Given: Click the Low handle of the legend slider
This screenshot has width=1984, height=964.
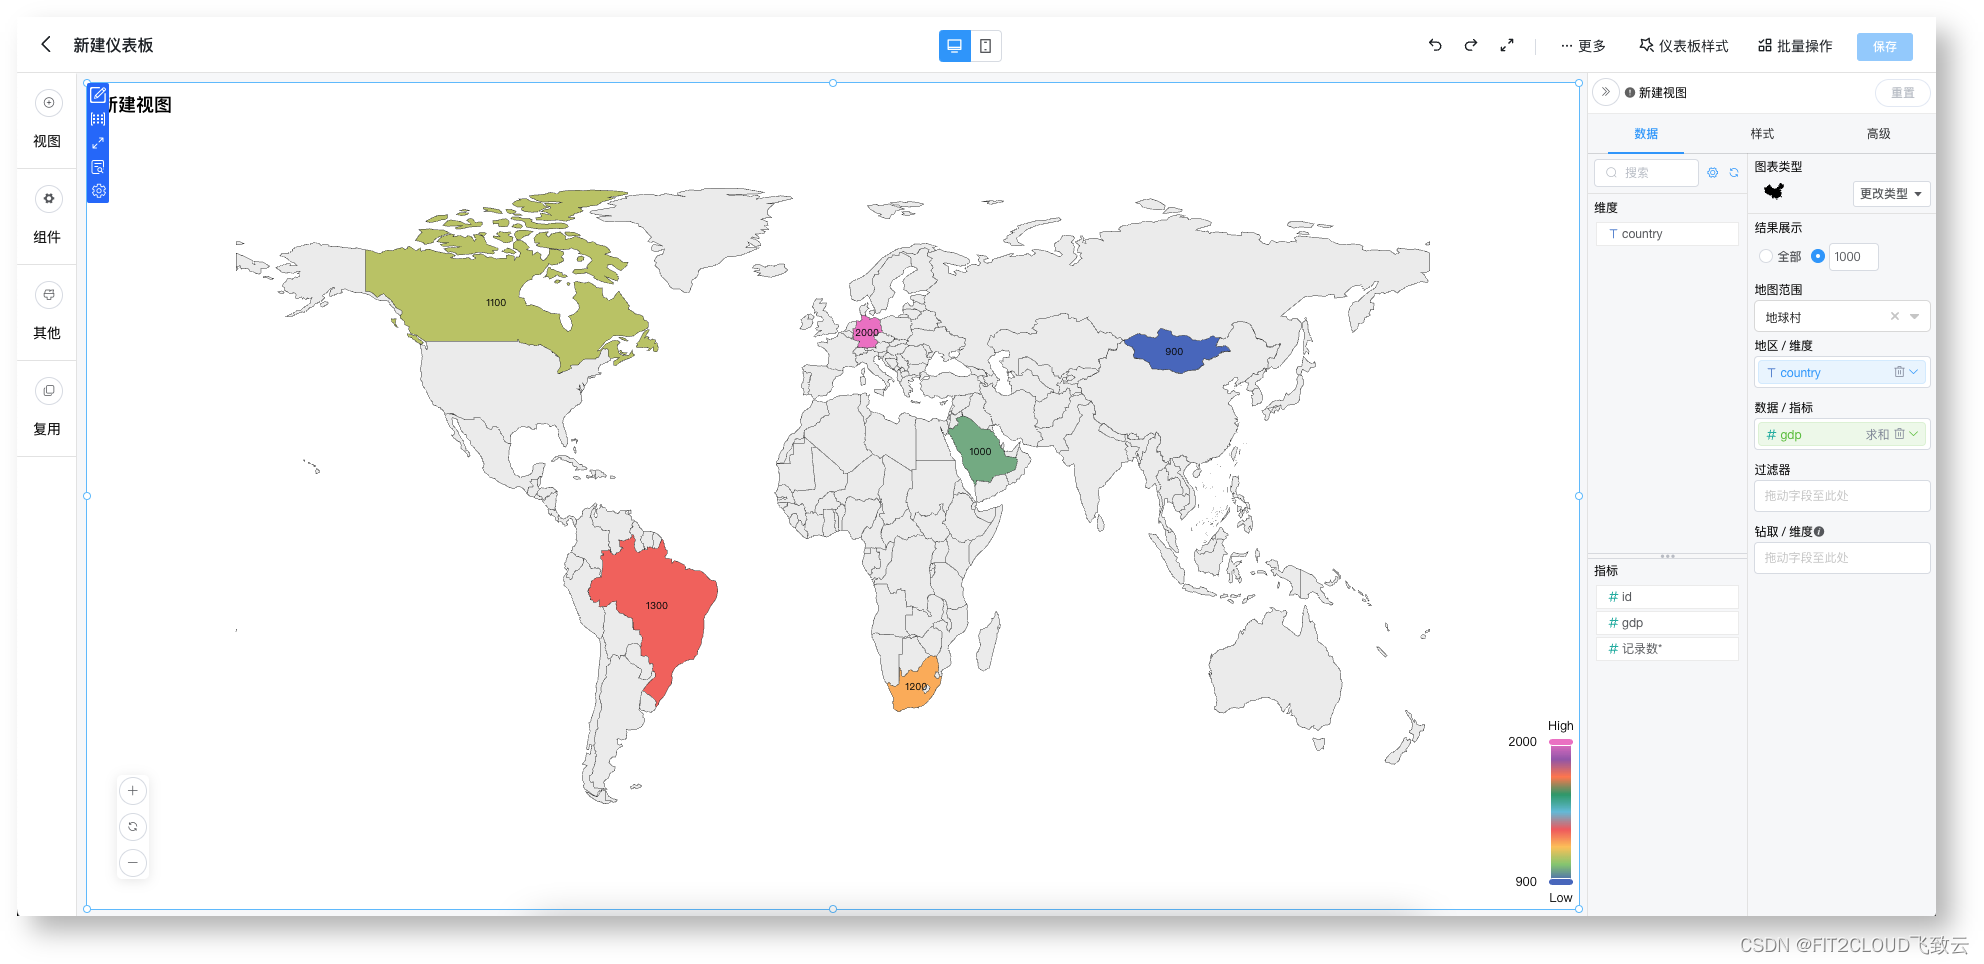Looking at the screenshot, I should pos(1561,882).
